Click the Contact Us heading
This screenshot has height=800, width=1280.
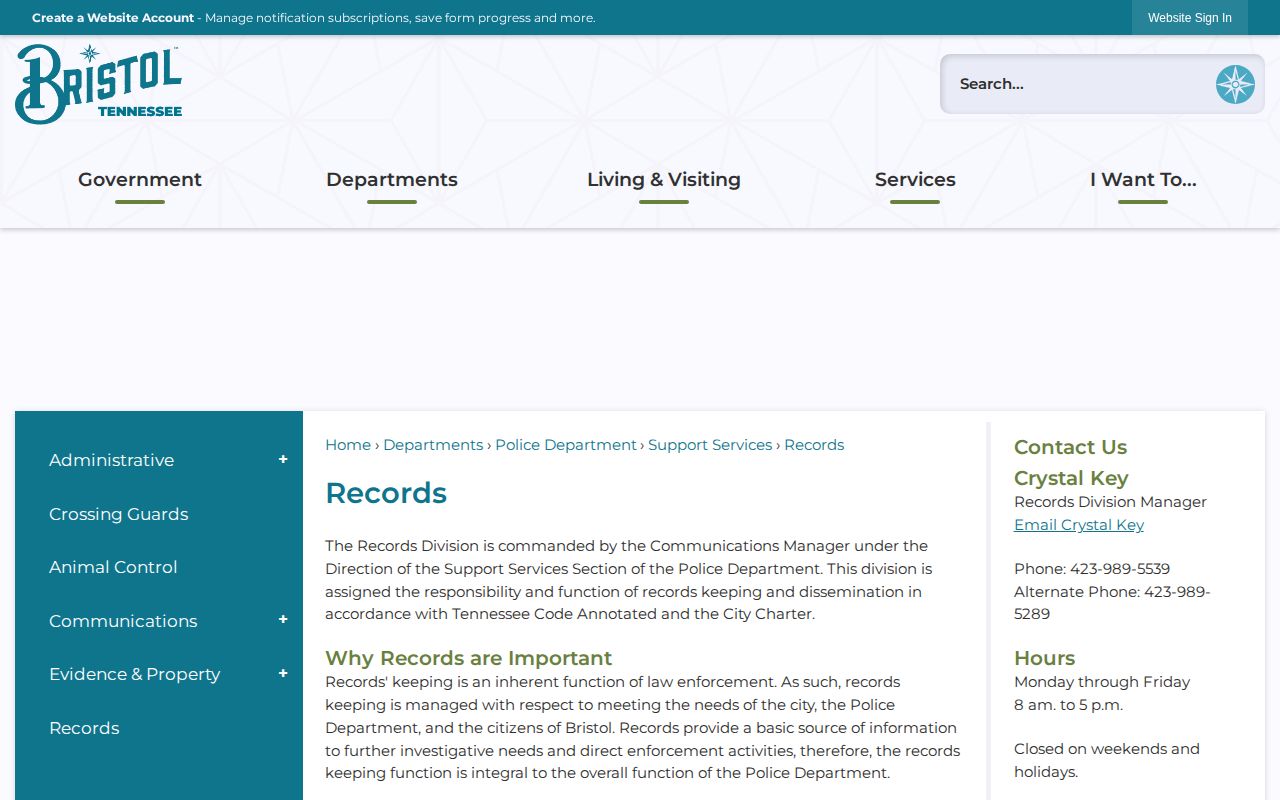tap(1070, 447)
